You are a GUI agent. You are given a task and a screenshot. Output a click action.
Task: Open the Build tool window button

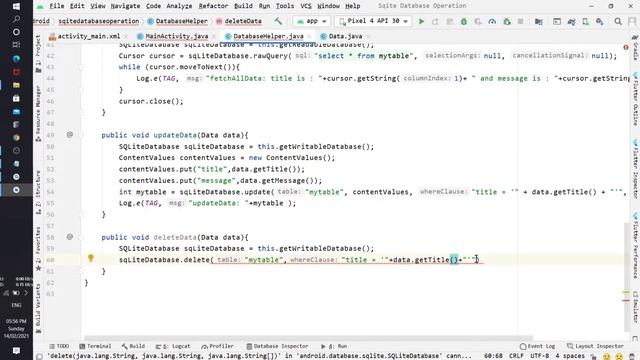(x=133, y=346)
